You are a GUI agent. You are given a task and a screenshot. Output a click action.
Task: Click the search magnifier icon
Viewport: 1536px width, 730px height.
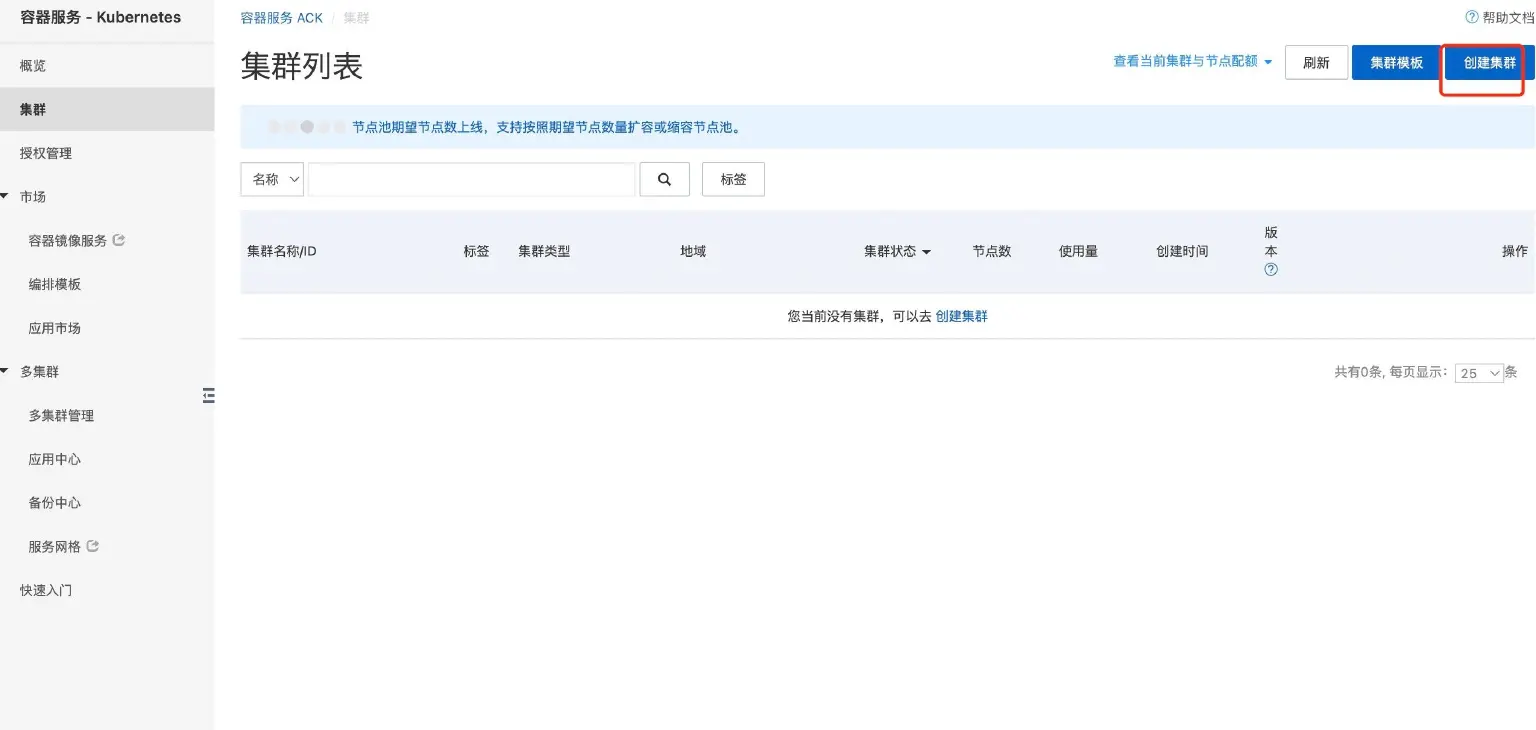pyautogui.click(x=664, y=179)
